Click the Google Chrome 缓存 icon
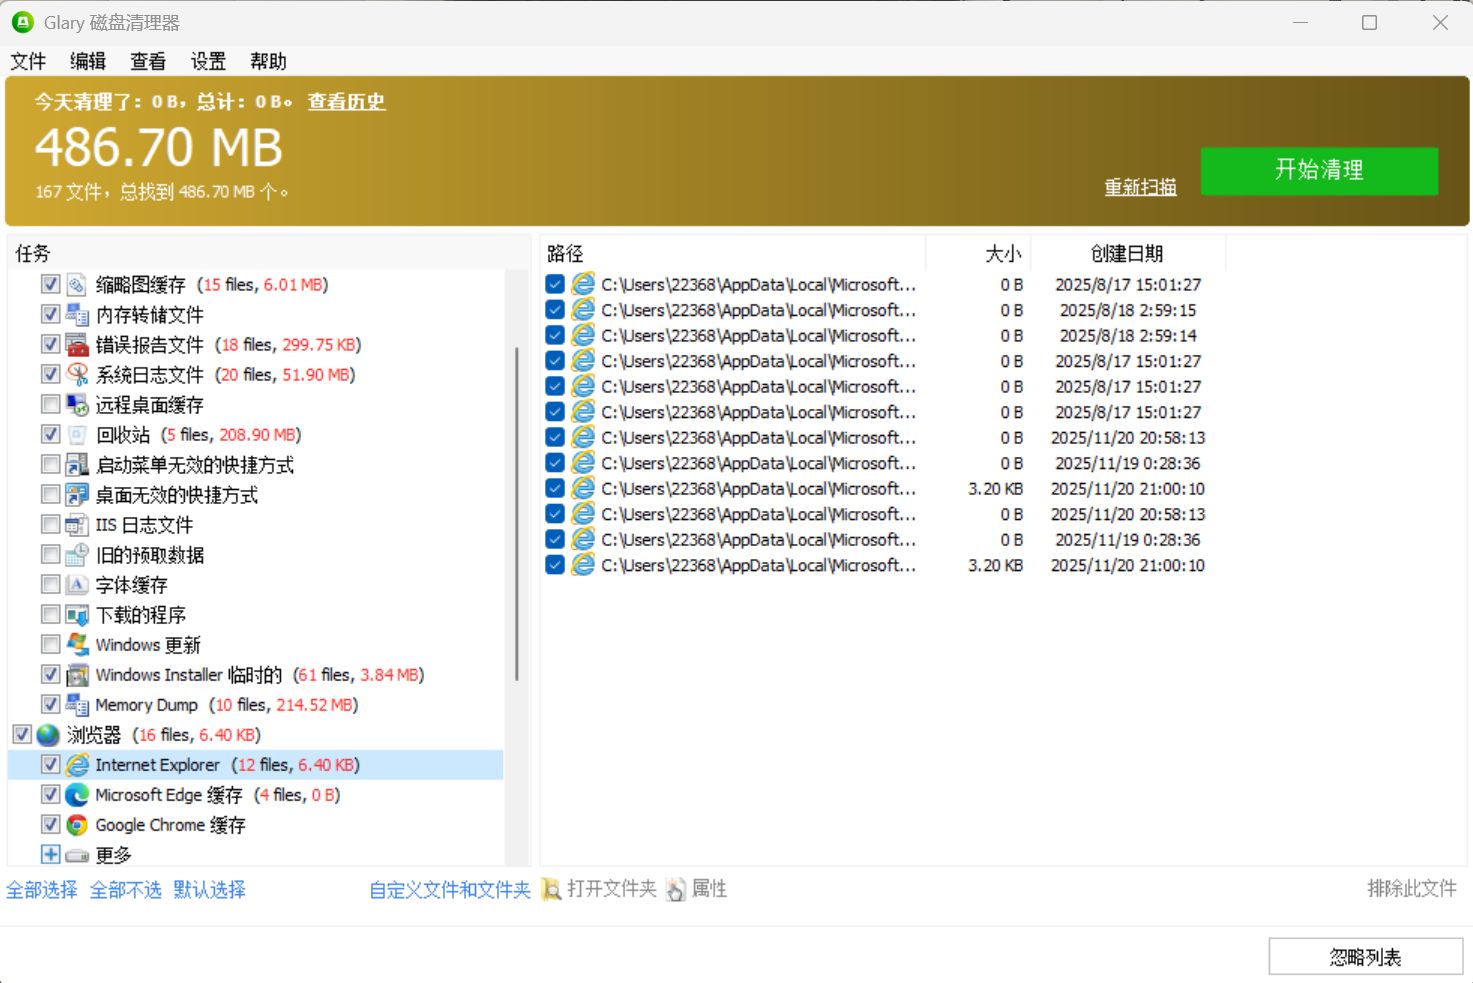This screenshot has height=983, width=1473. 76,824
